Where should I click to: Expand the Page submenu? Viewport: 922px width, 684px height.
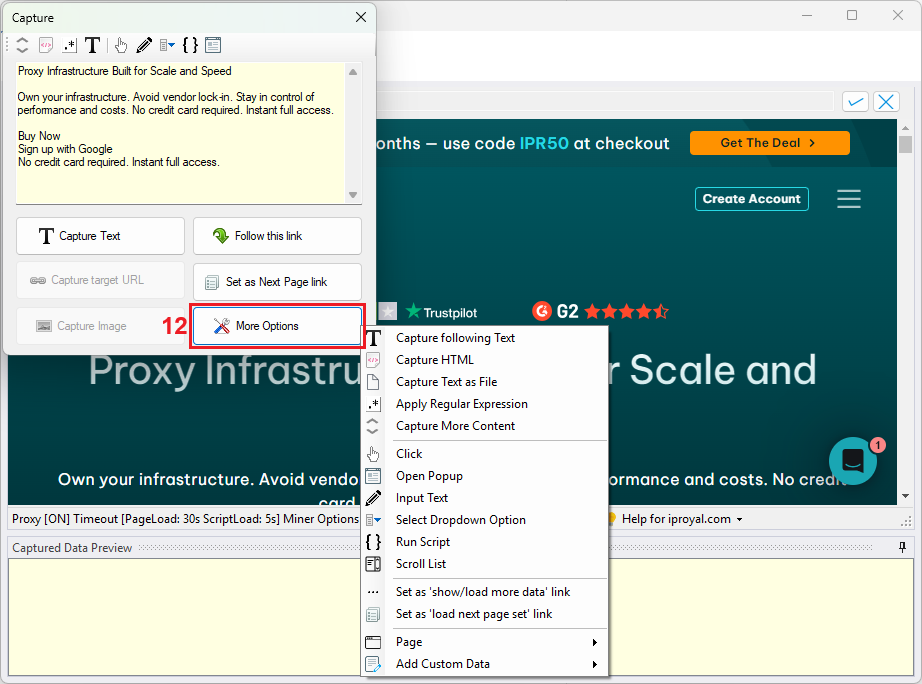click(496, 642)
